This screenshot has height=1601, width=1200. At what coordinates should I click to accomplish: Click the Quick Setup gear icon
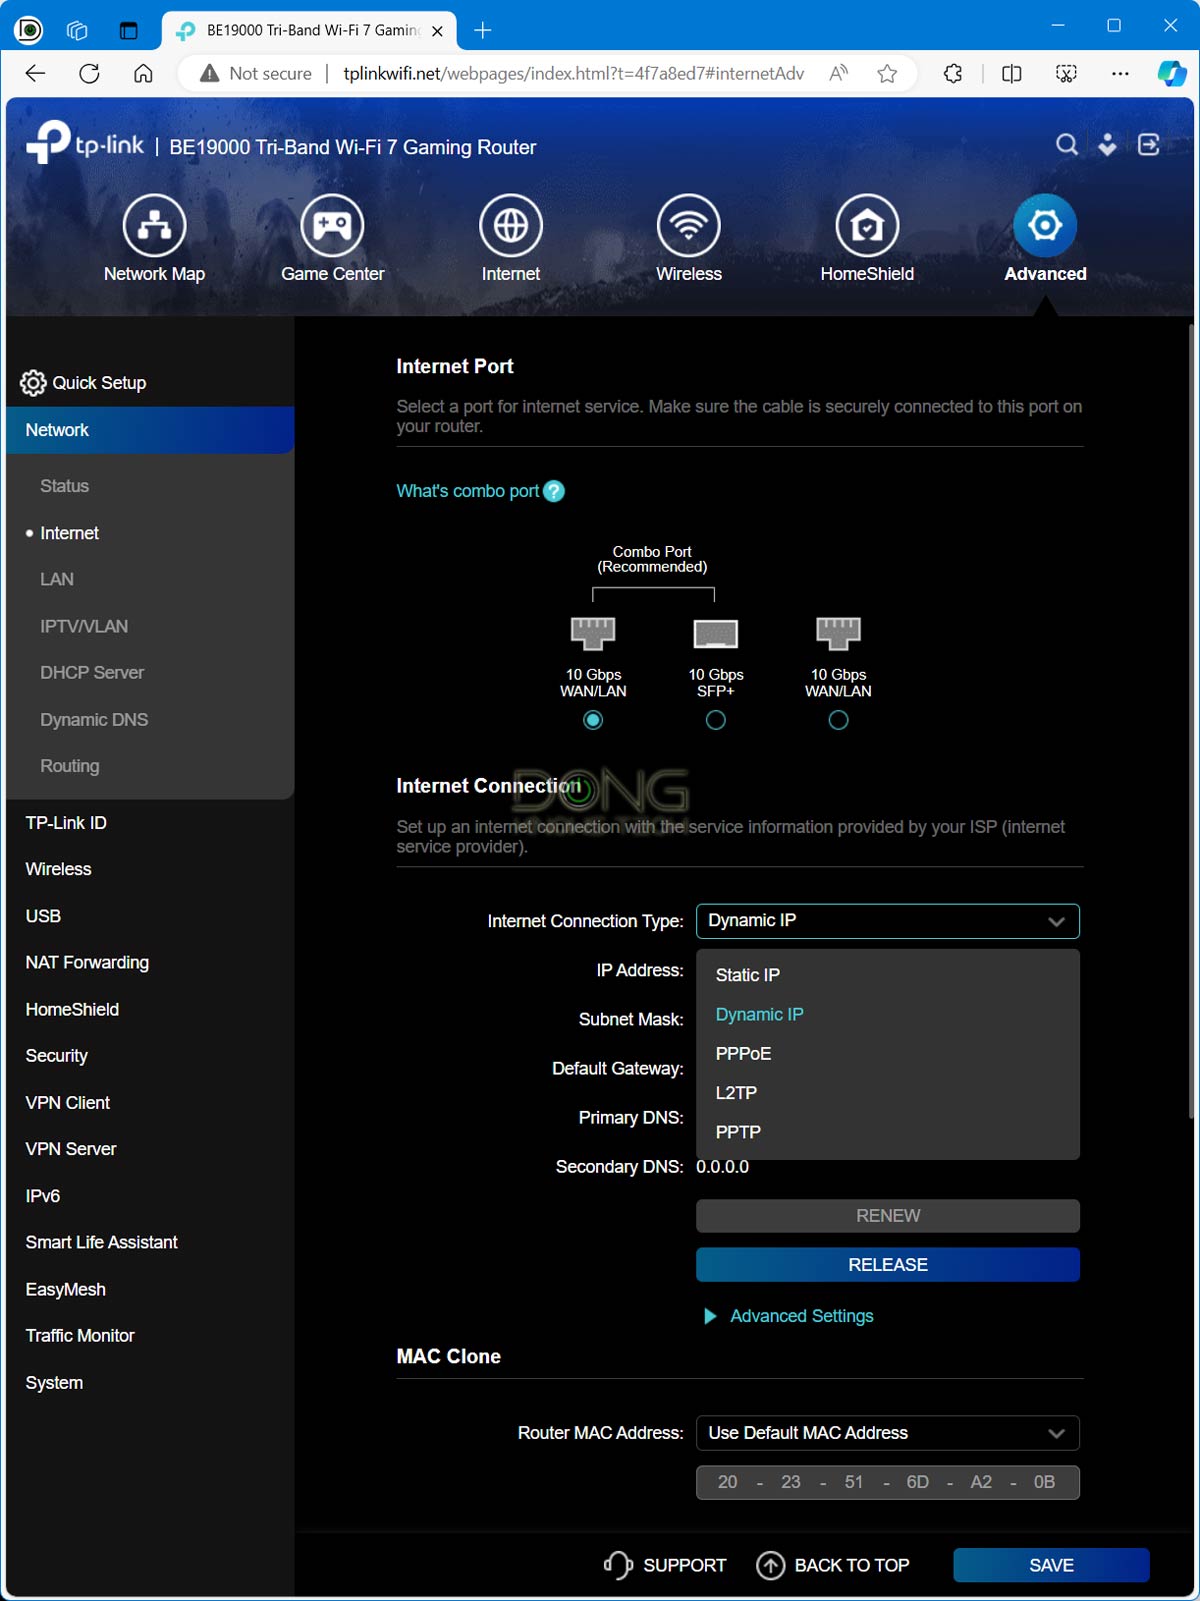33,383
